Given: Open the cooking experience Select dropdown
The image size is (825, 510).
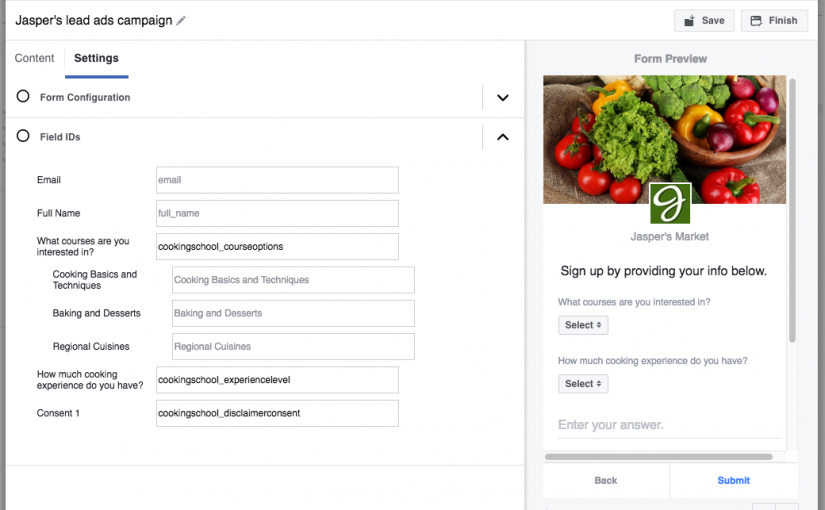Looking at the screenshot, I should click(583, 384).
